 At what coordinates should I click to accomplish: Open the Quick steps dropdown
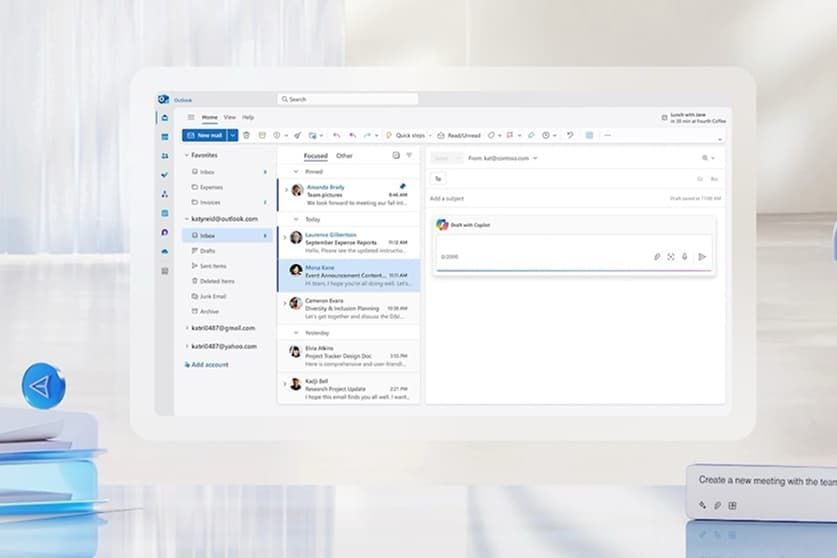430,136
